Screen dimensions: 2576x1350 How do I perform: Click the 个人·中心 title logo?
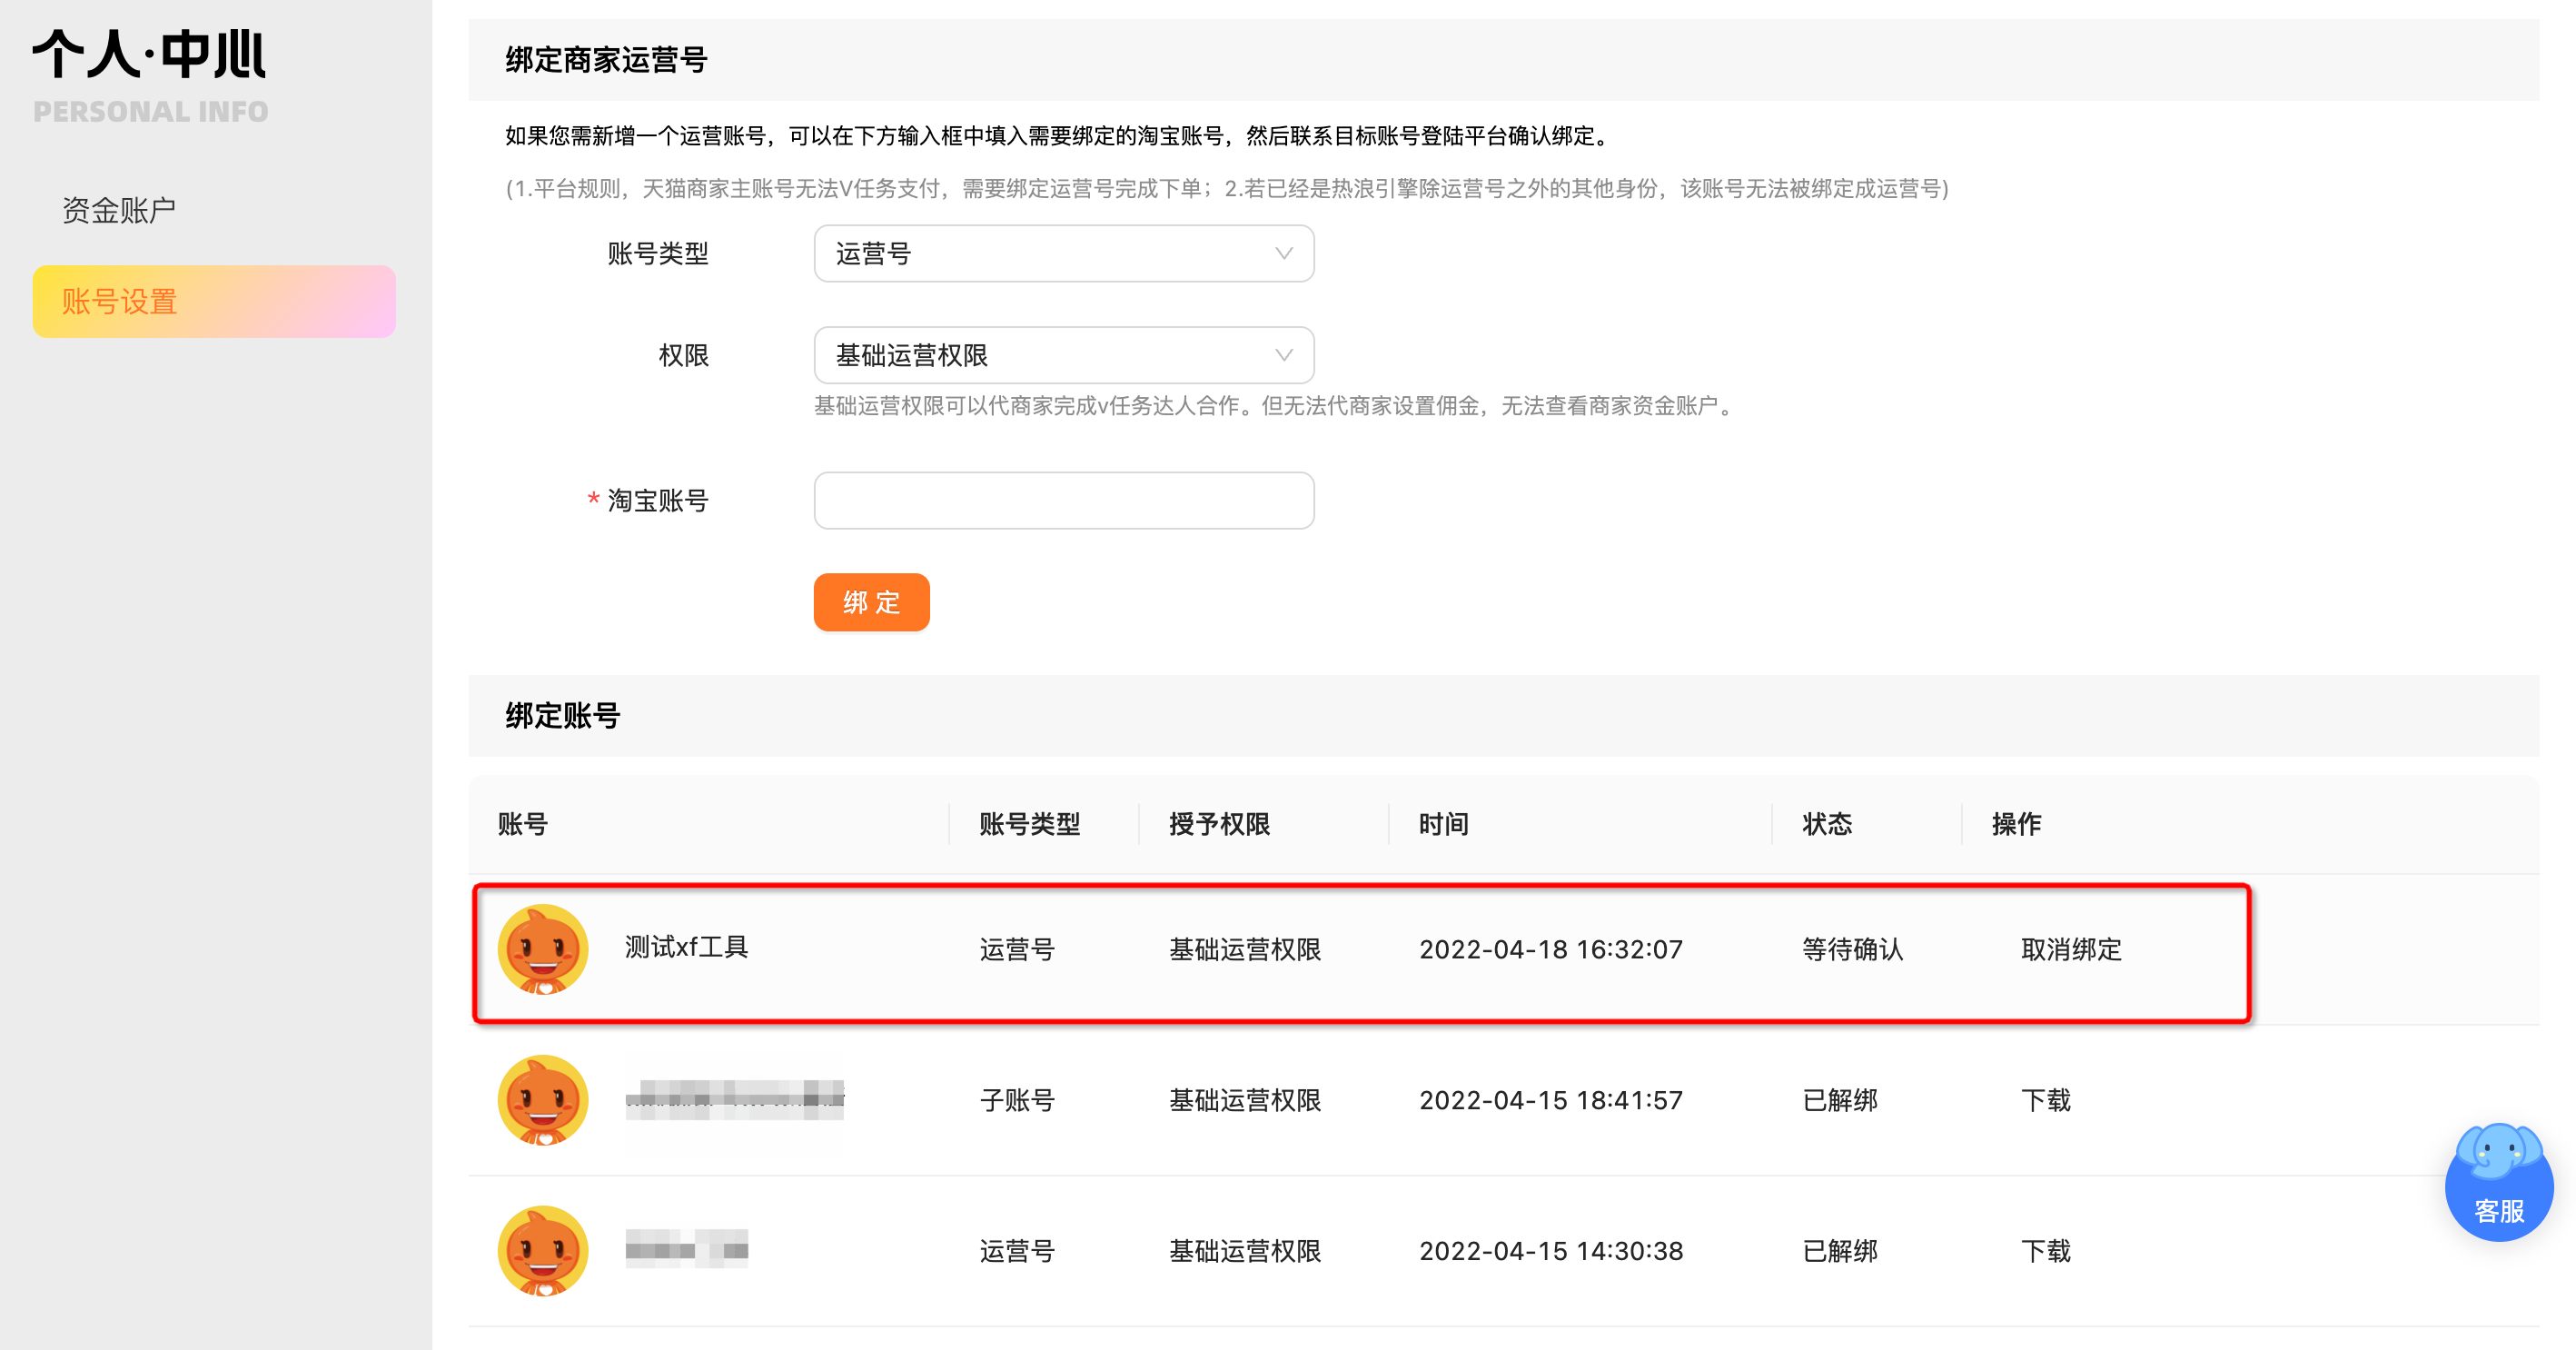(150, 53)
